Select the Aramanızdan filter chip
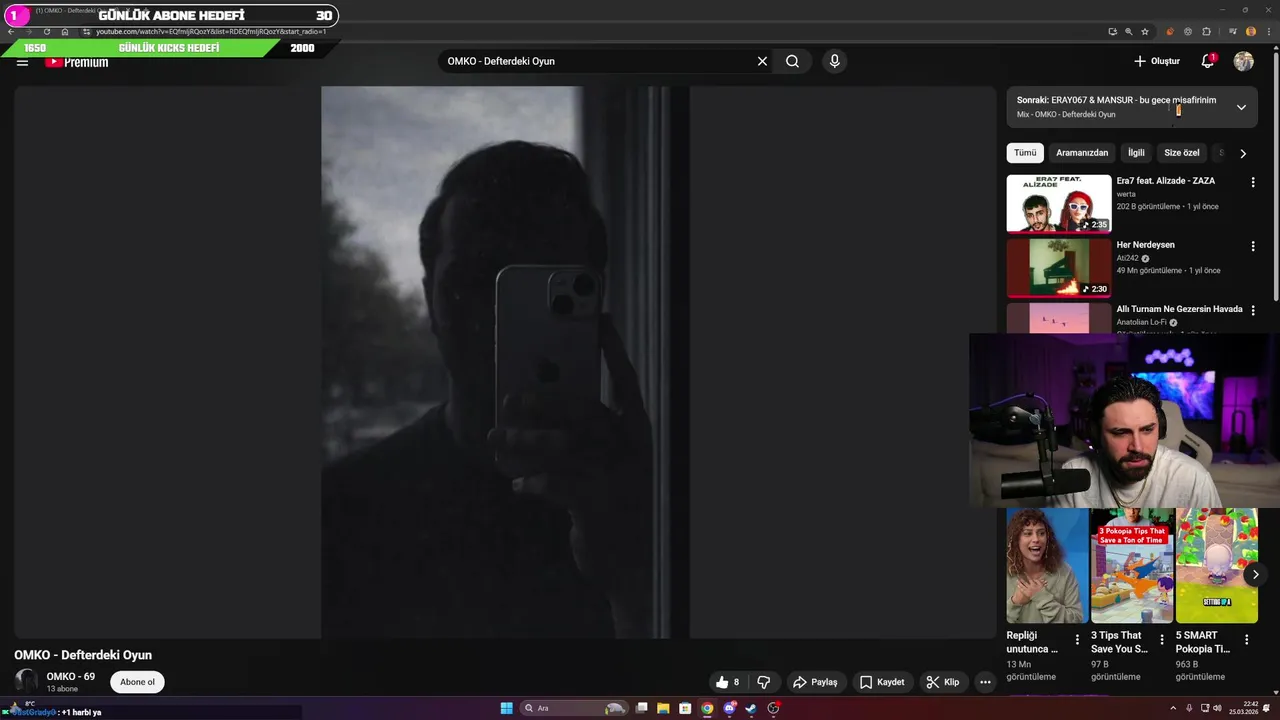Viewport: 1280px width, 720px height. (1082, 153)
